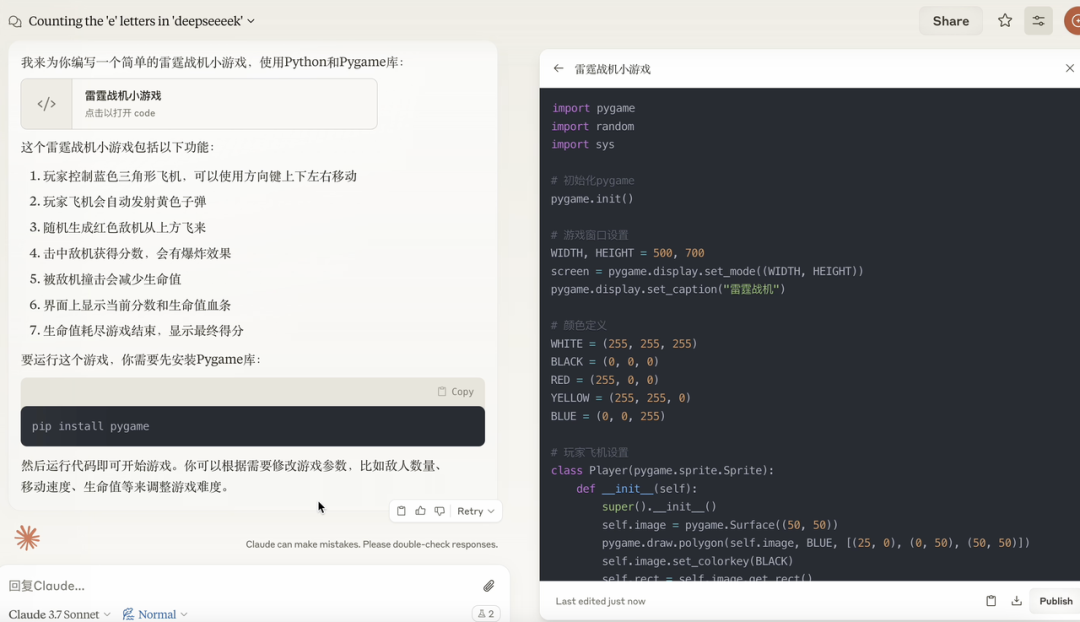
Task: Click the Share button
Action: click(x=950, y=21)
